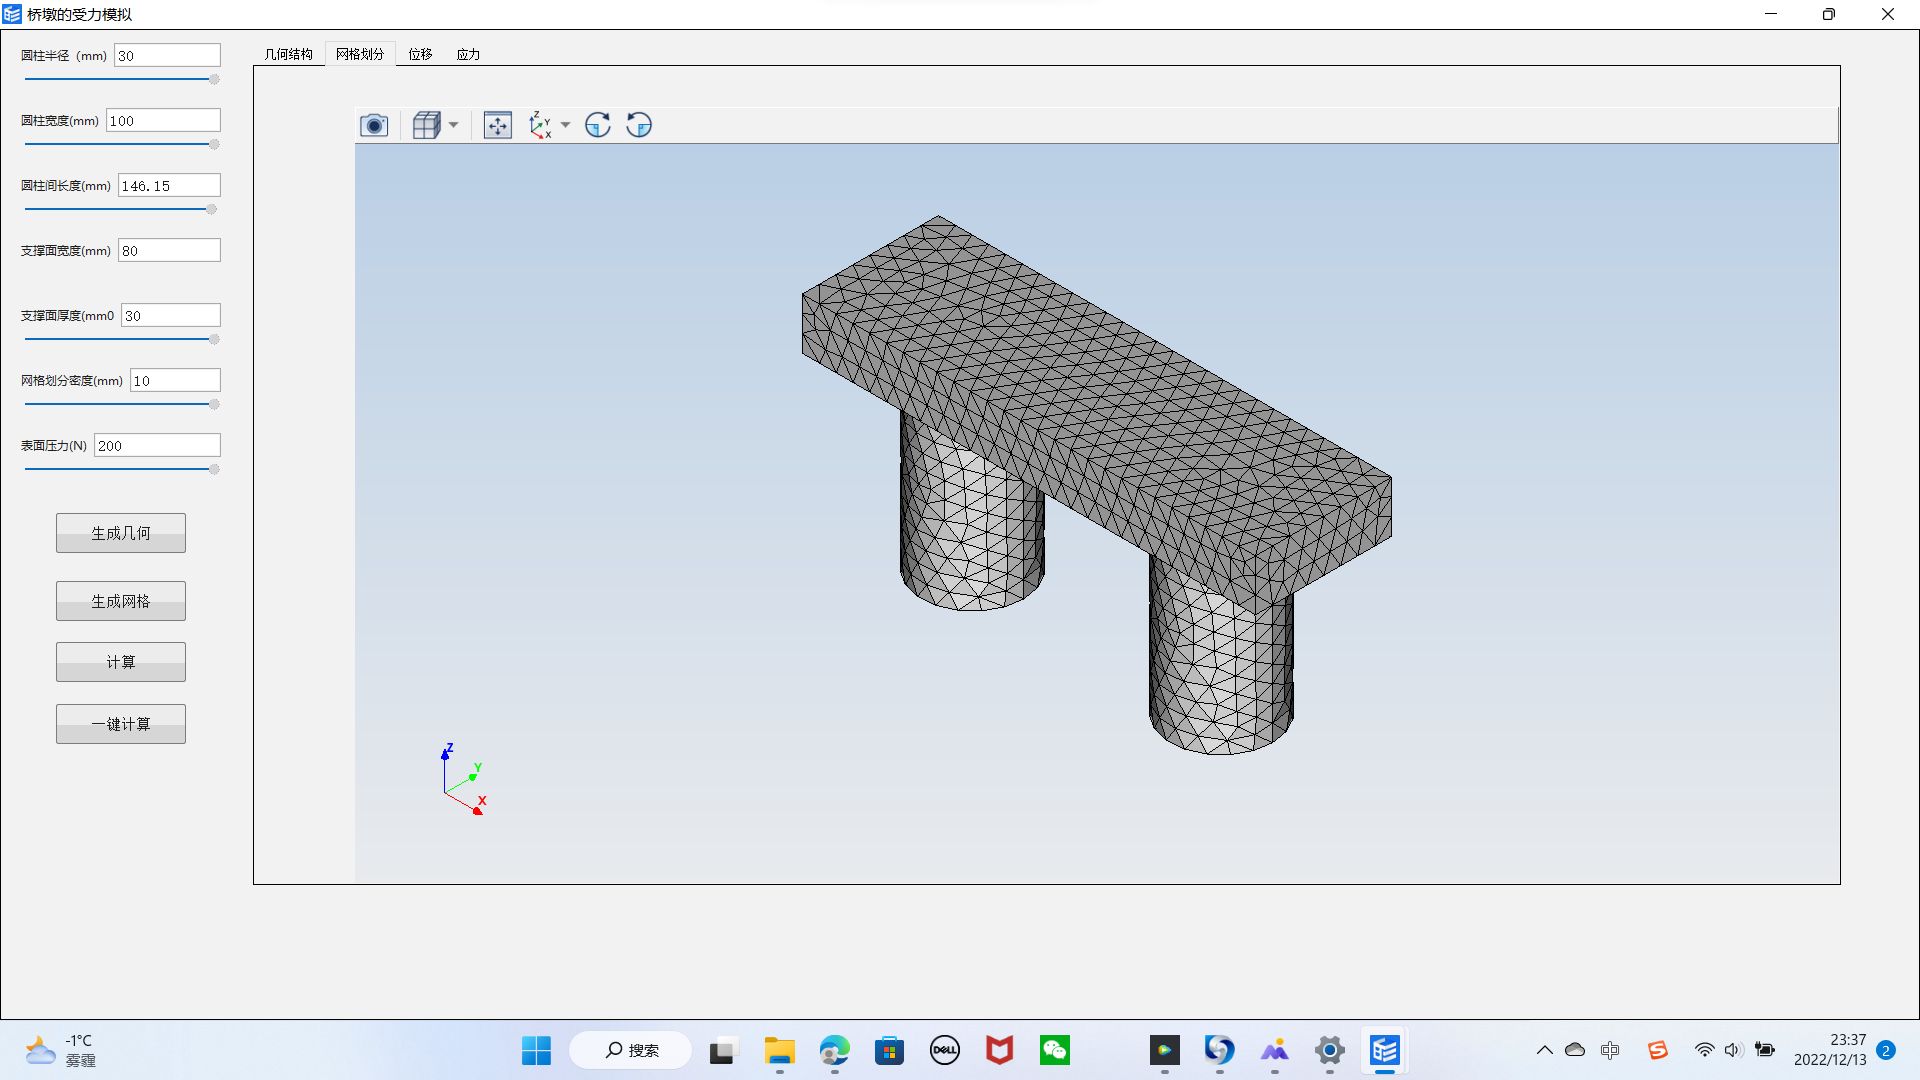Adjust the 网格划分密度 slider handle
The image size is (1920, 1080).
pos(214,404)
